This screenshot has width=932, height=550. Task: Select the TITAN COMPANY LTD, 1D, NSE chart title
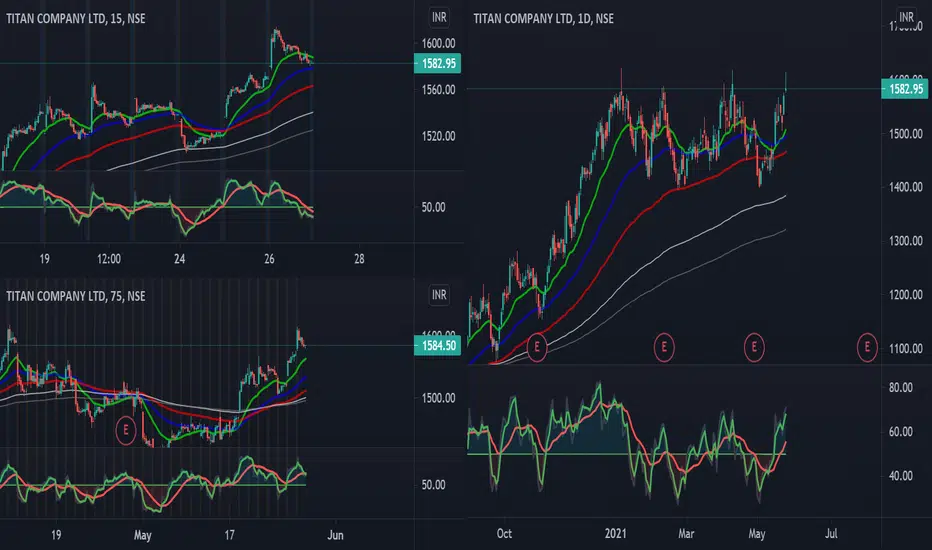click(543, 18)
